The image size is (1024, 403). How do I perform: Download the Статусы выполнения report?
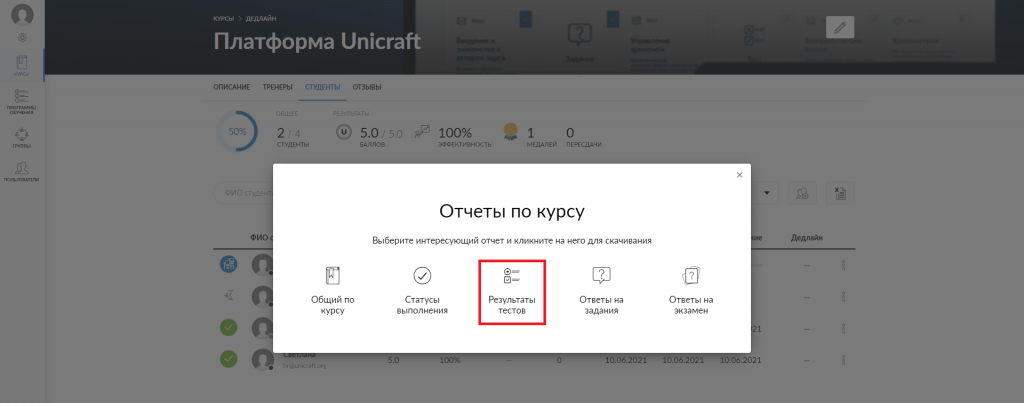coord(423,292)
